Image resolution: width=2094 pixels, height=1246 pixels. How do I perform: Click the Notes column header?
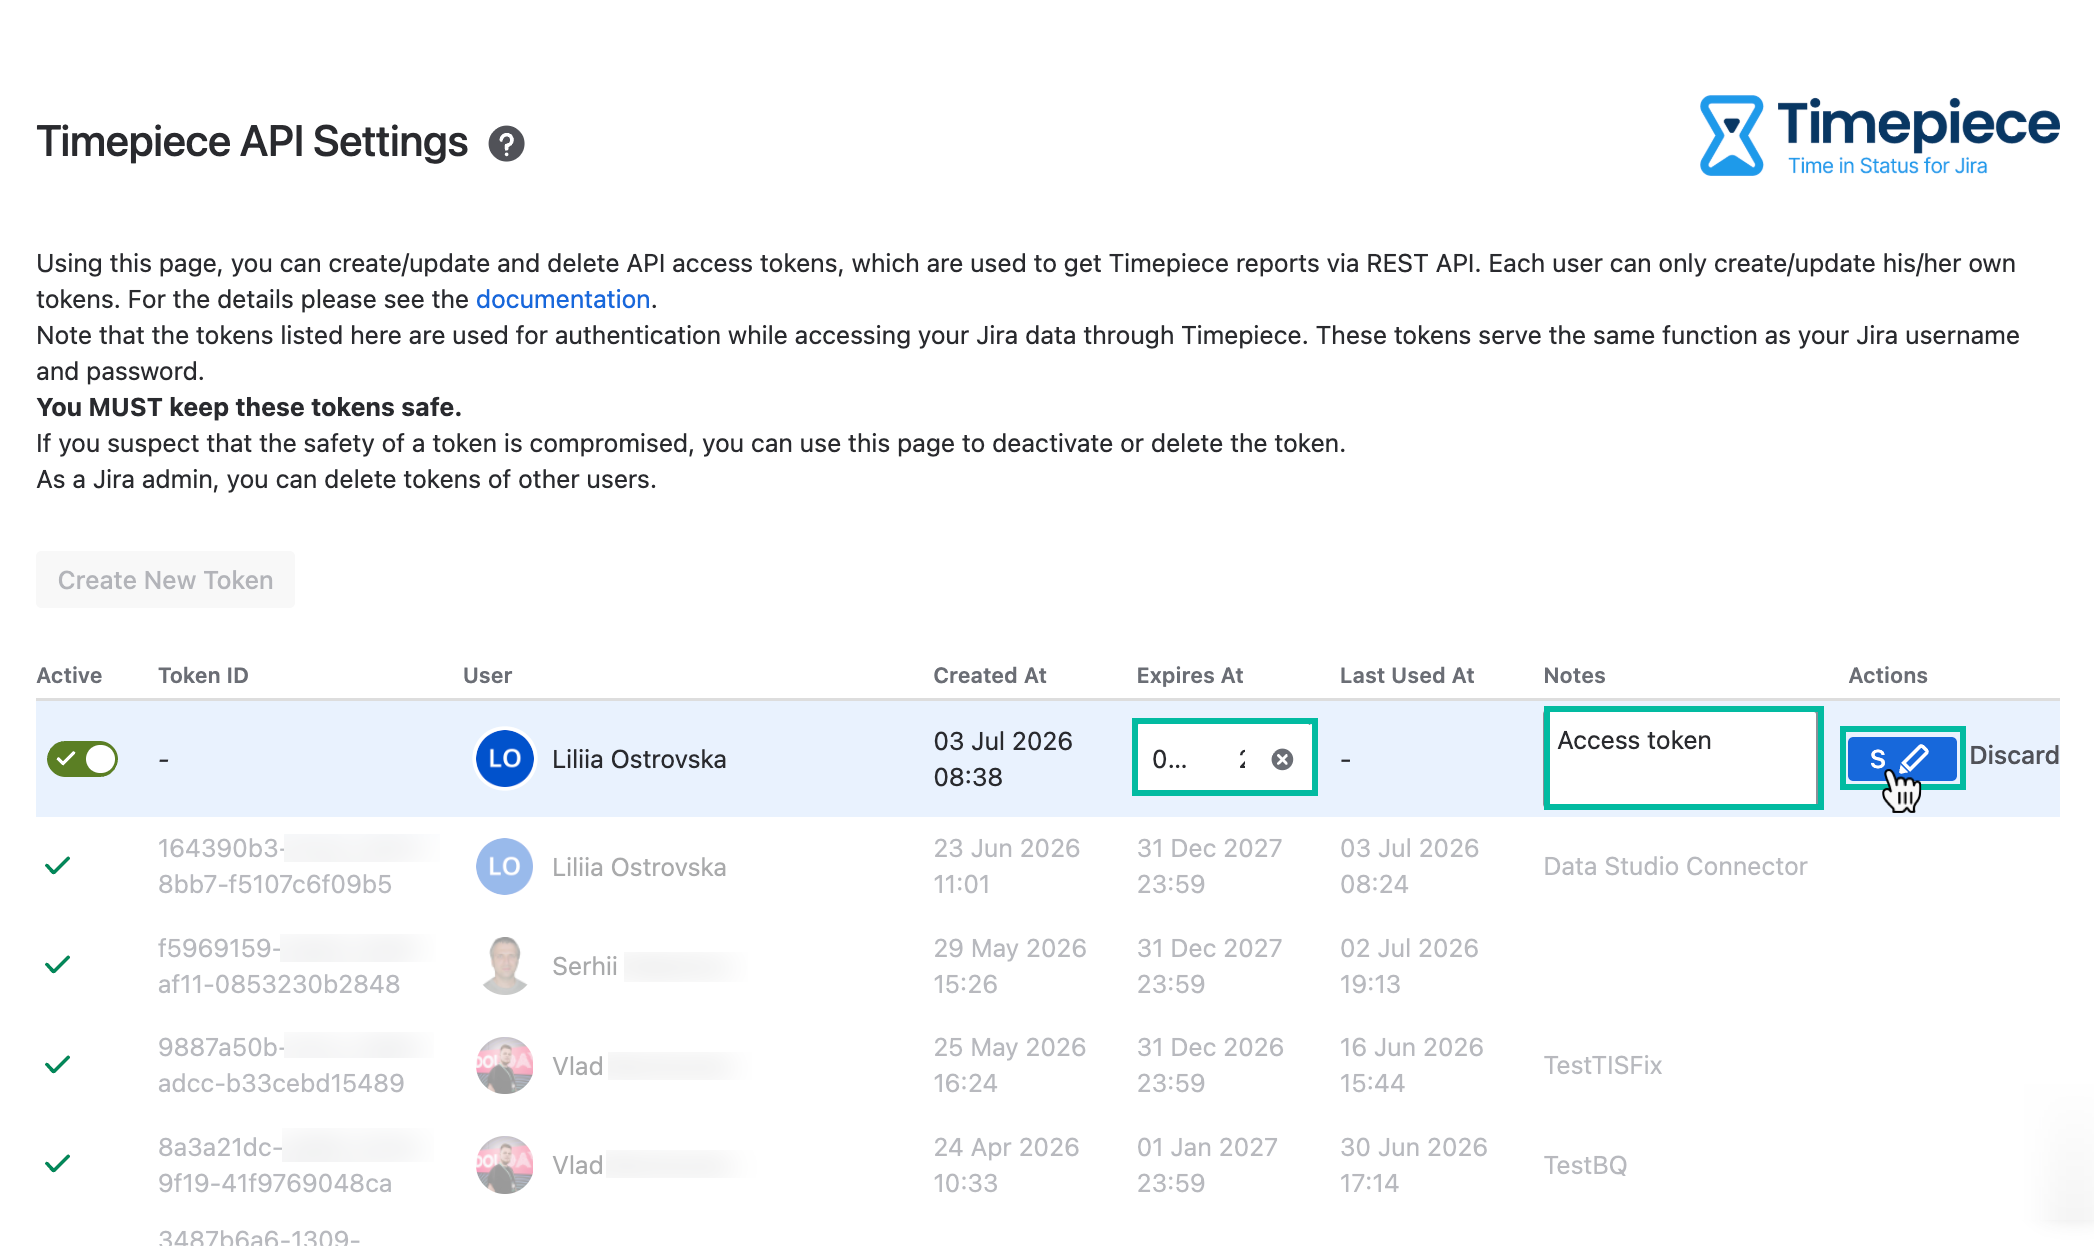(1574, 675)
